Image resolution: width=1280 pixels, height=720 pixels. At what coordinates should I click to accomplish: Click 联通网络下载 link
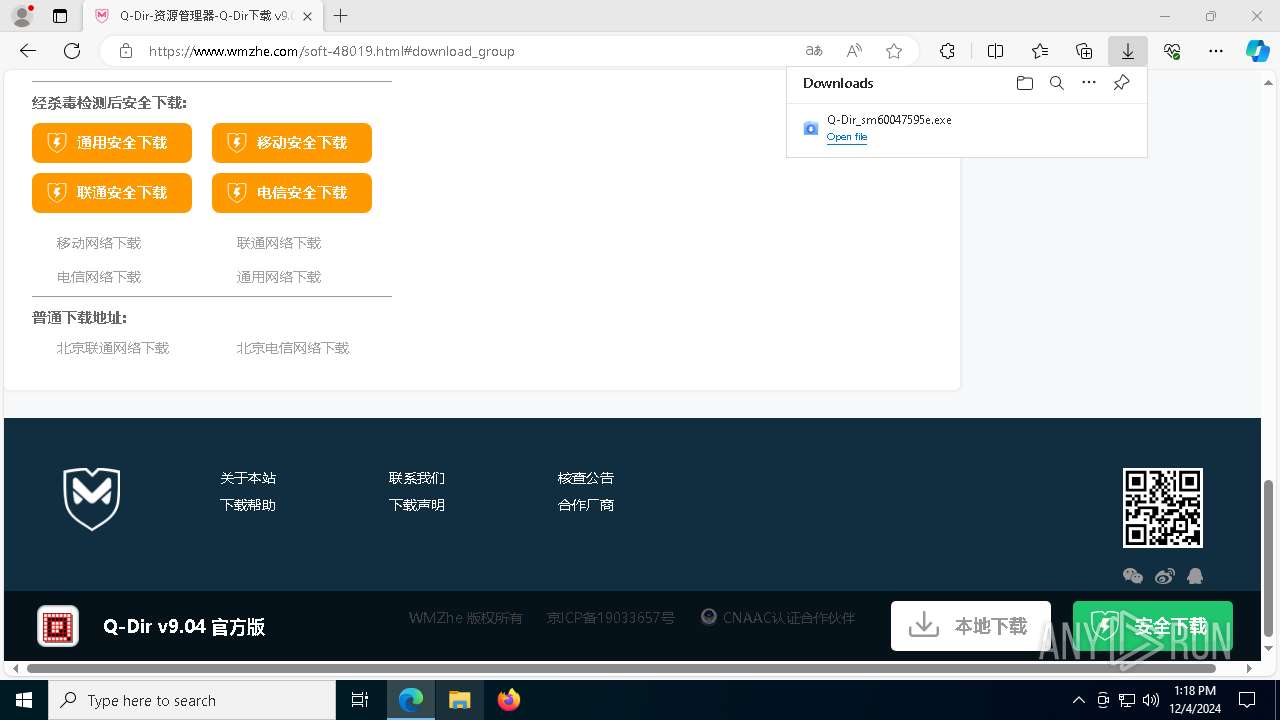tap(279, 243)
